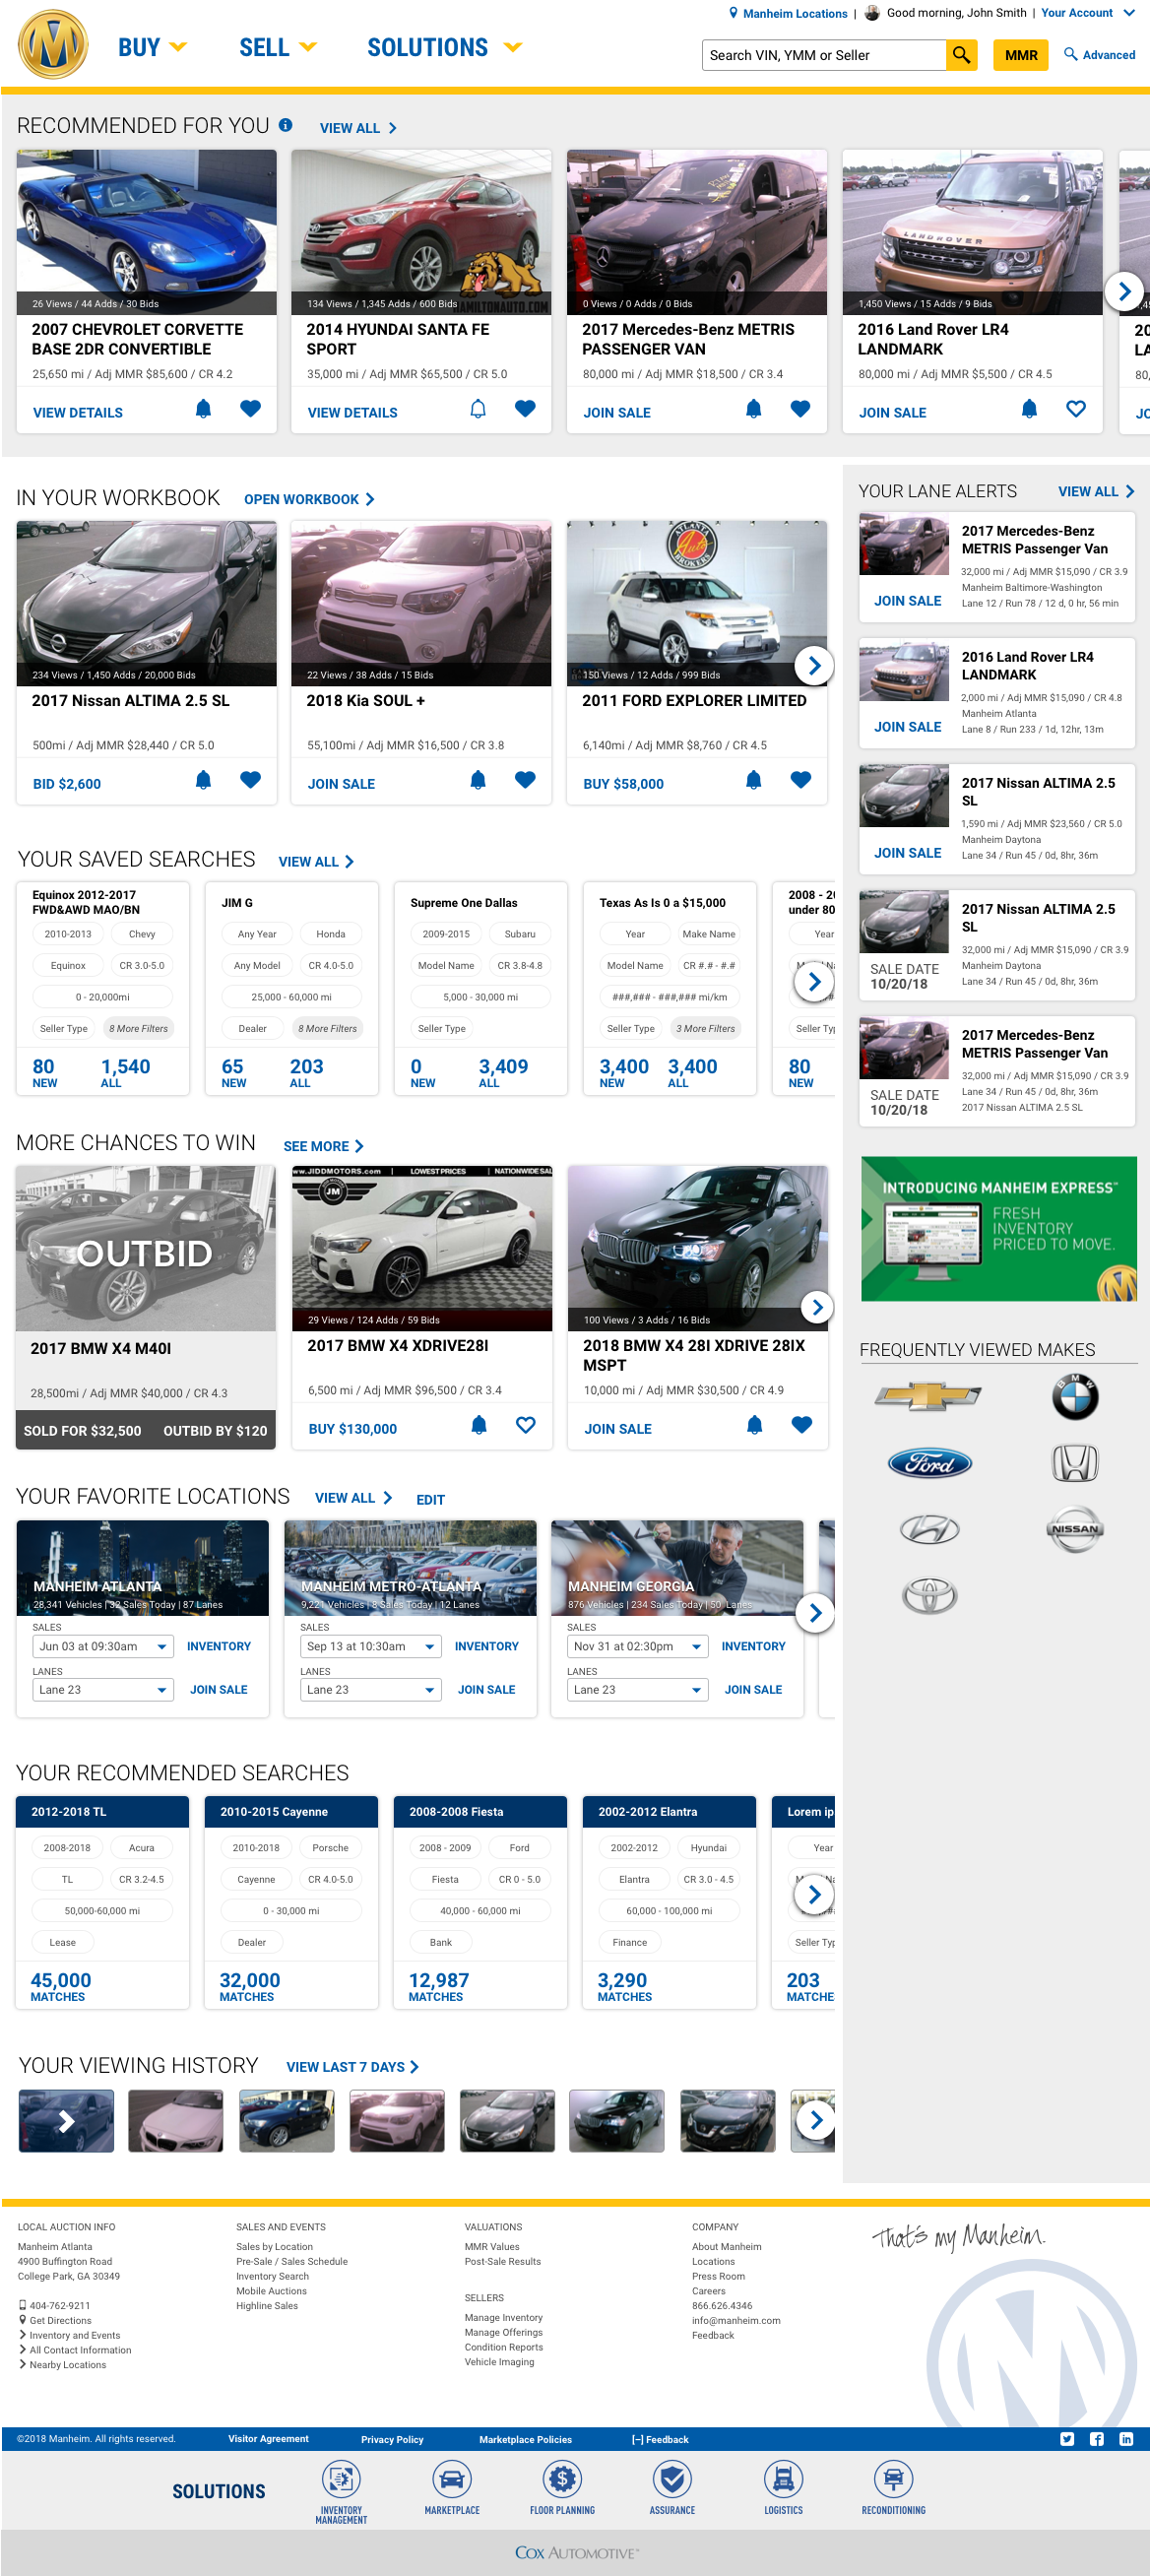Open the Twitter icon in footer

click(x=1067, y=2439)
